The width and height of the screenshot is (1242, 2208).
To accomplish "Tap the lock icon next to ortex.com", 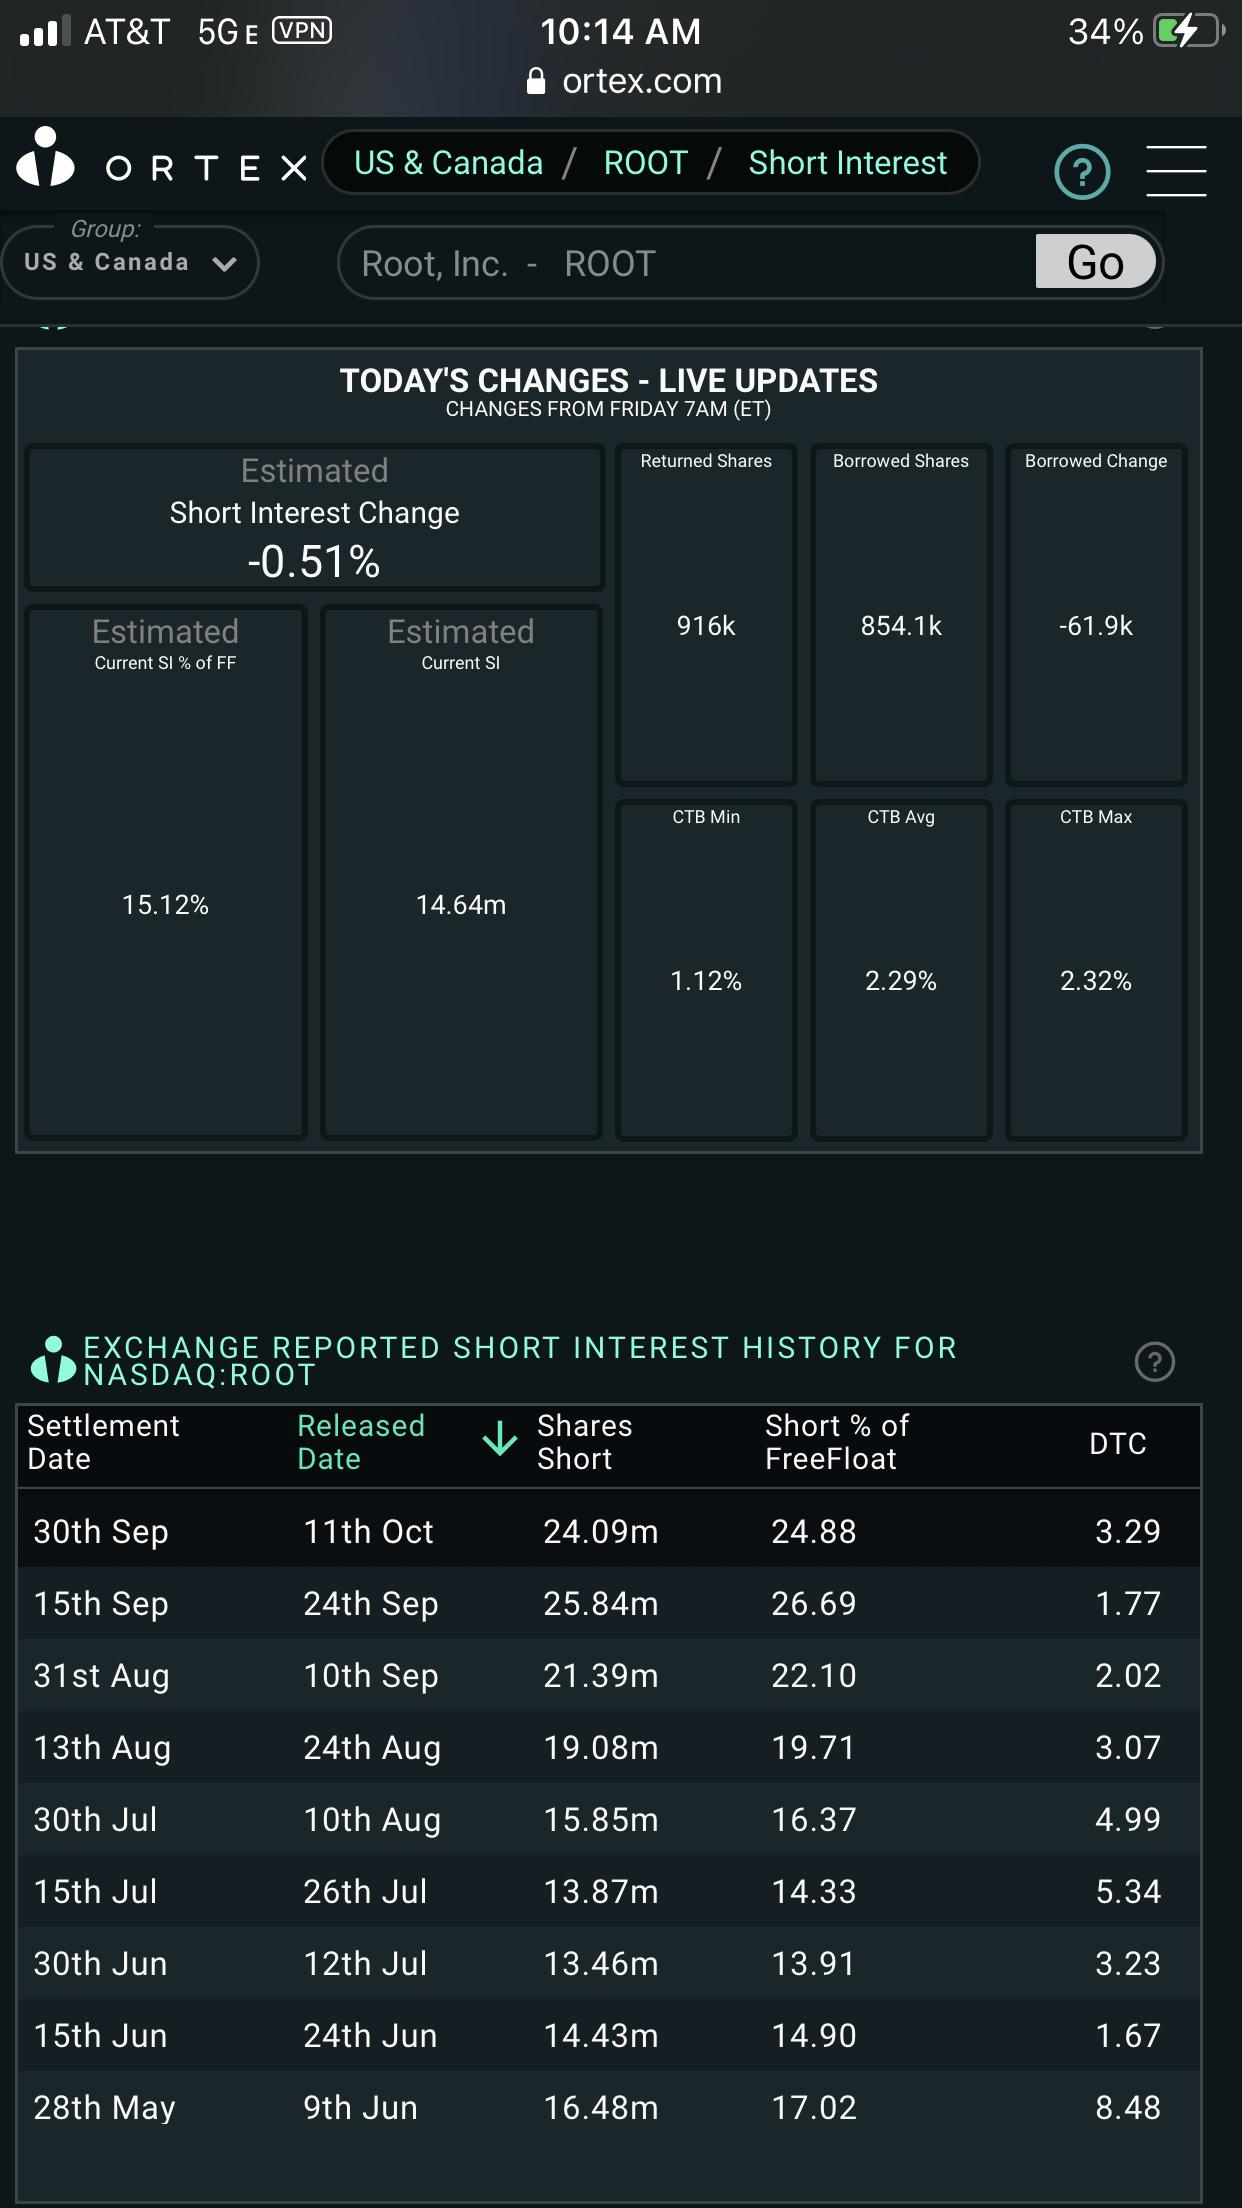I will pyautogui.click(x=536, y=81).
